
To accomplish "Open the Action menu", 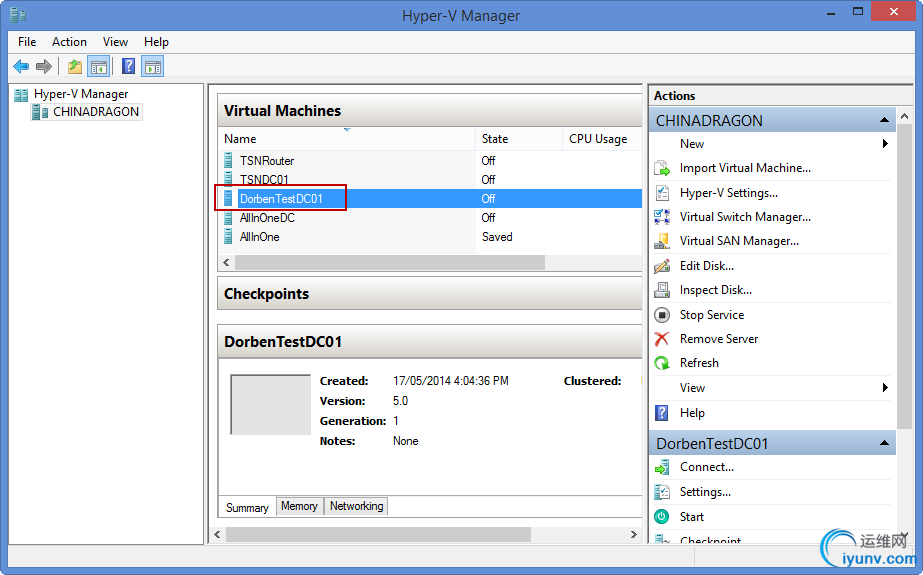I will (69, 42).
